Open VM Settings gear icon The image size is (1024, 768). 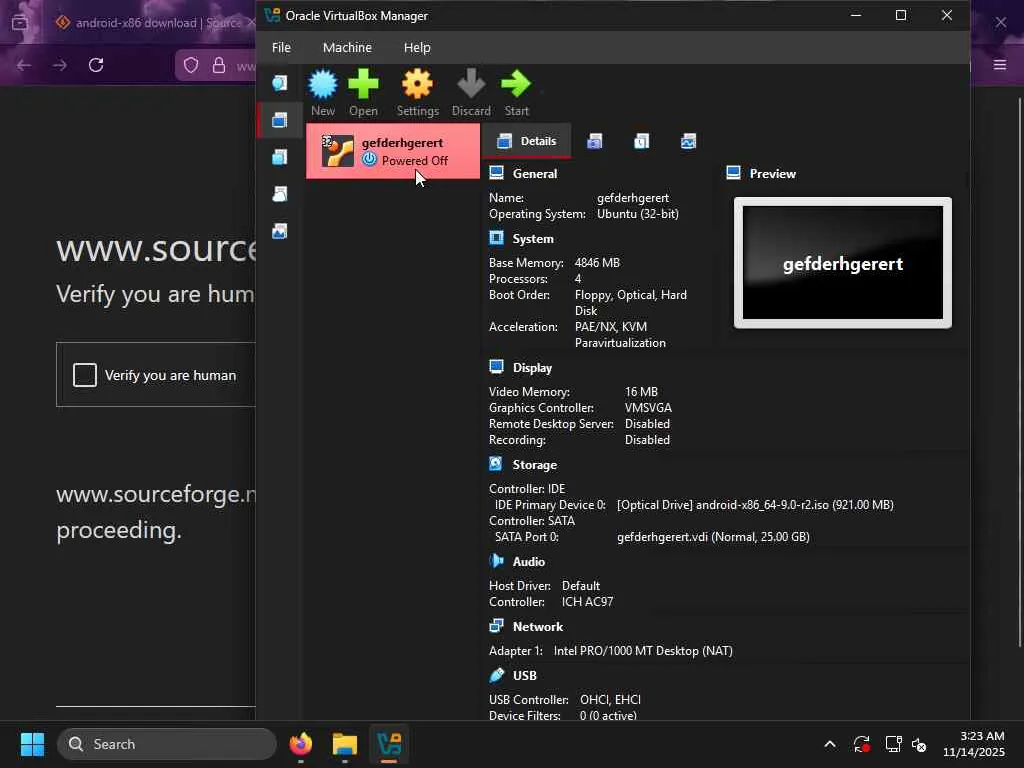pyautogui.click(x=417, y=93)
